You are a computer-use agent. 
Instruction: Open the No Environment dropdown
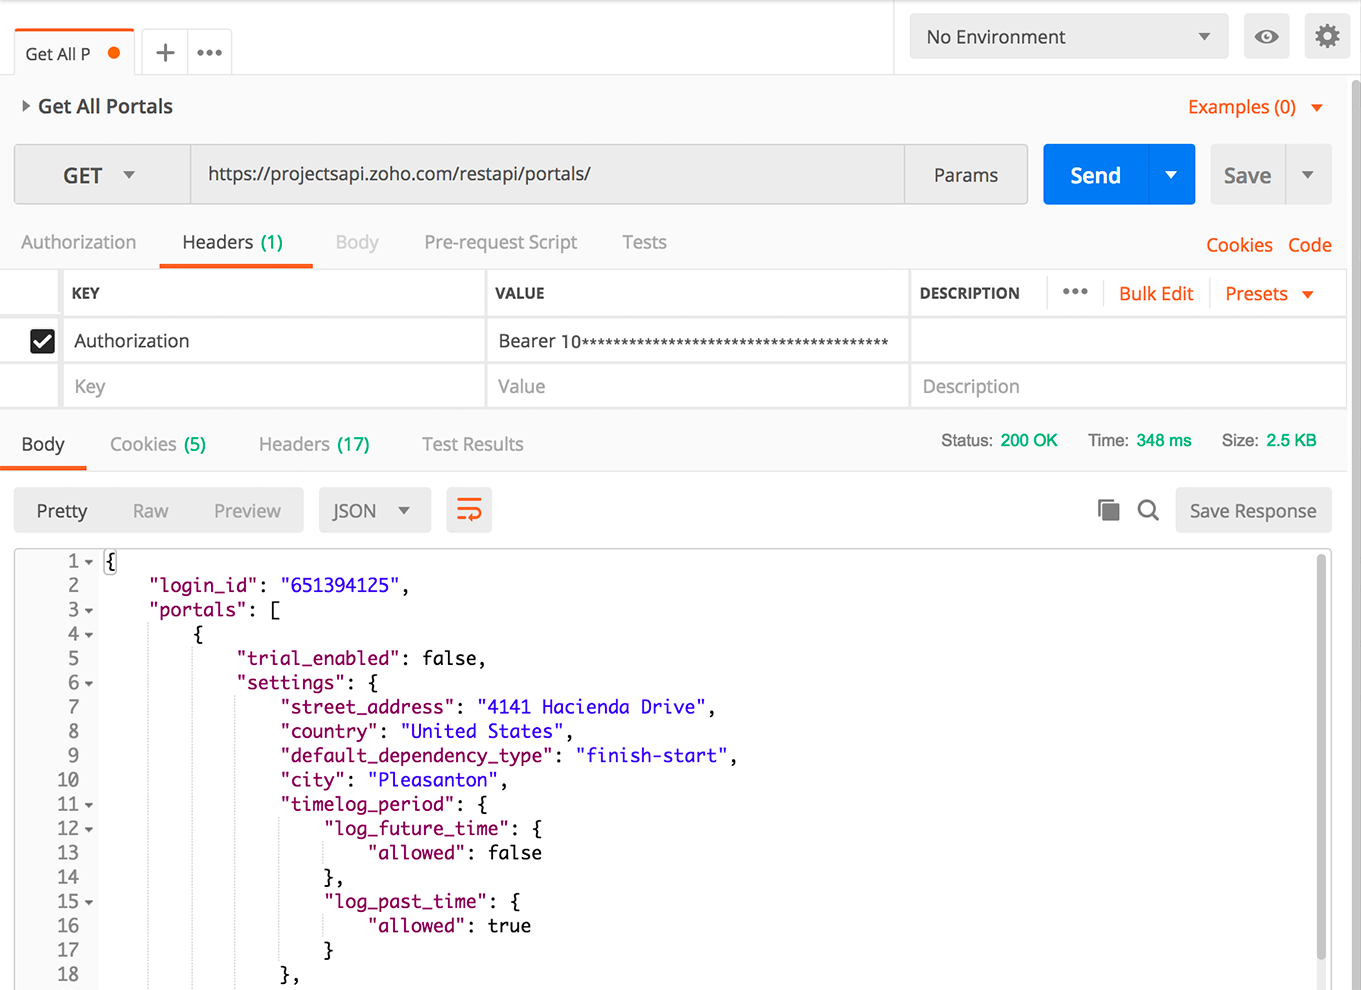click(x=1068, y=37)
